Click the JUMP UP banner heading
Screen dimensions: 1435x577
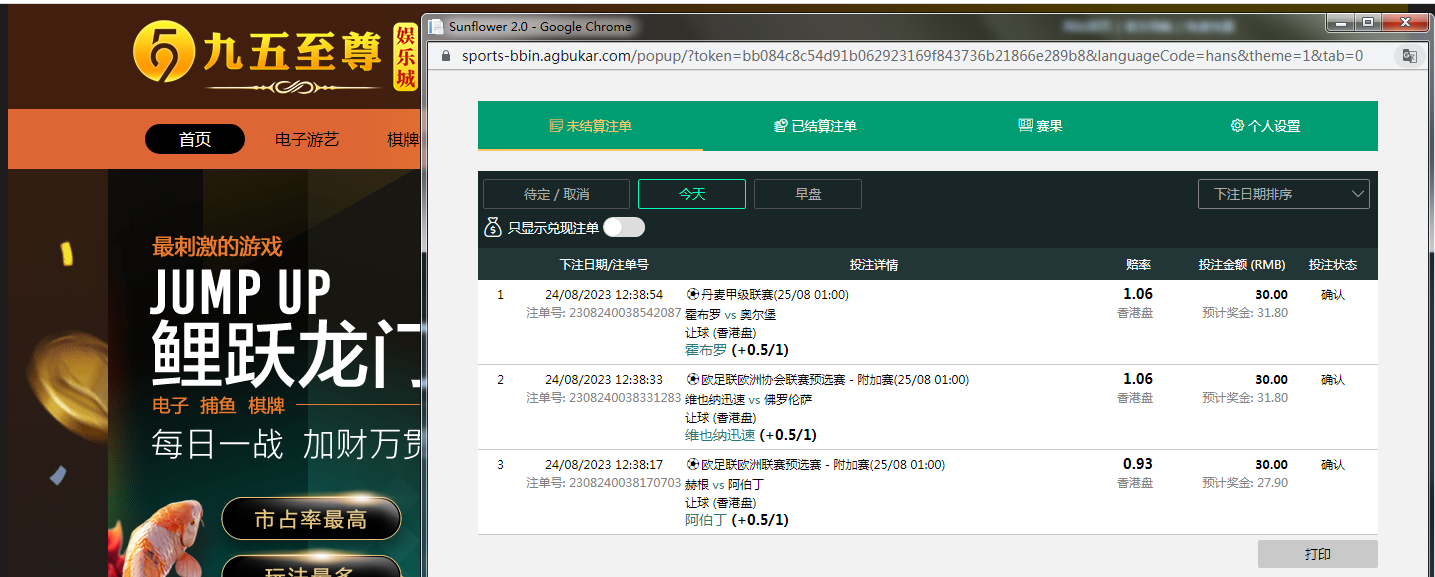coord(240,294)
